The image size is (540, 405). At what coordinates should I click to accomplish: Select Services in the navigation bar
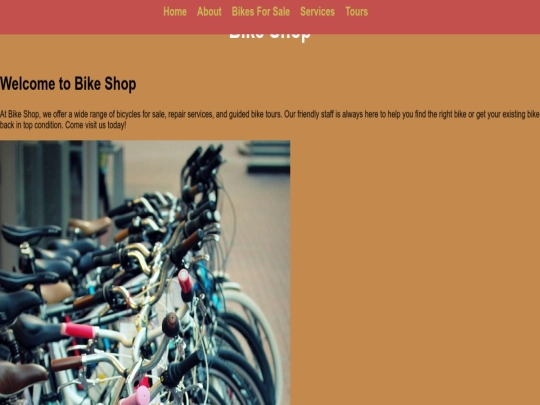tap(318, 12)
